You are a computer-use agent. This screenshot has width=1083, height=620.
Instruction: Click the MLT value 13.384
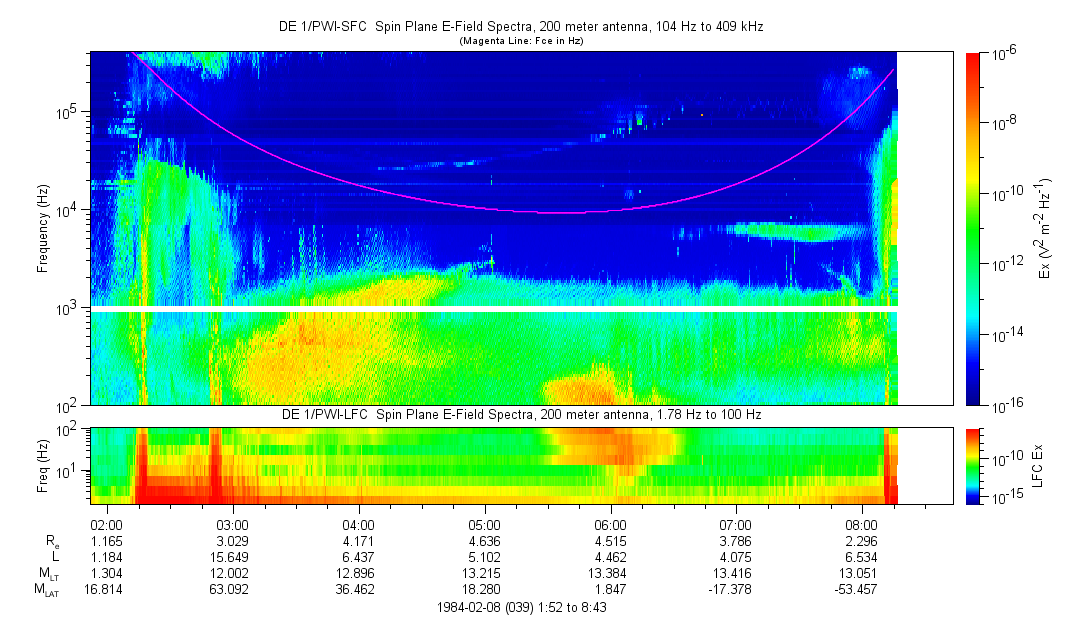pos(607,573)
